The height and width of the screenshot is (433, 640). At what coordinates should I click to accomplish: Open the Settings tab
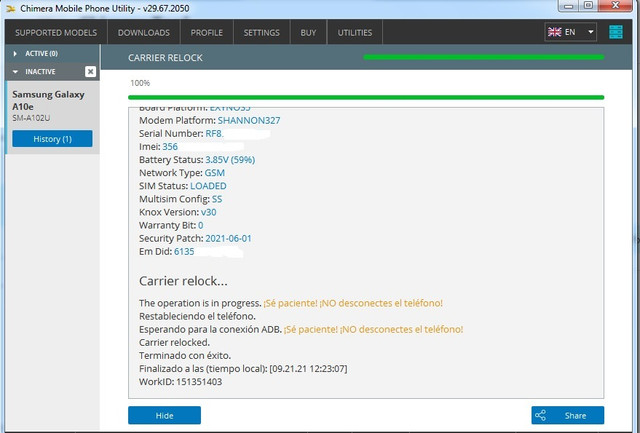262,33
